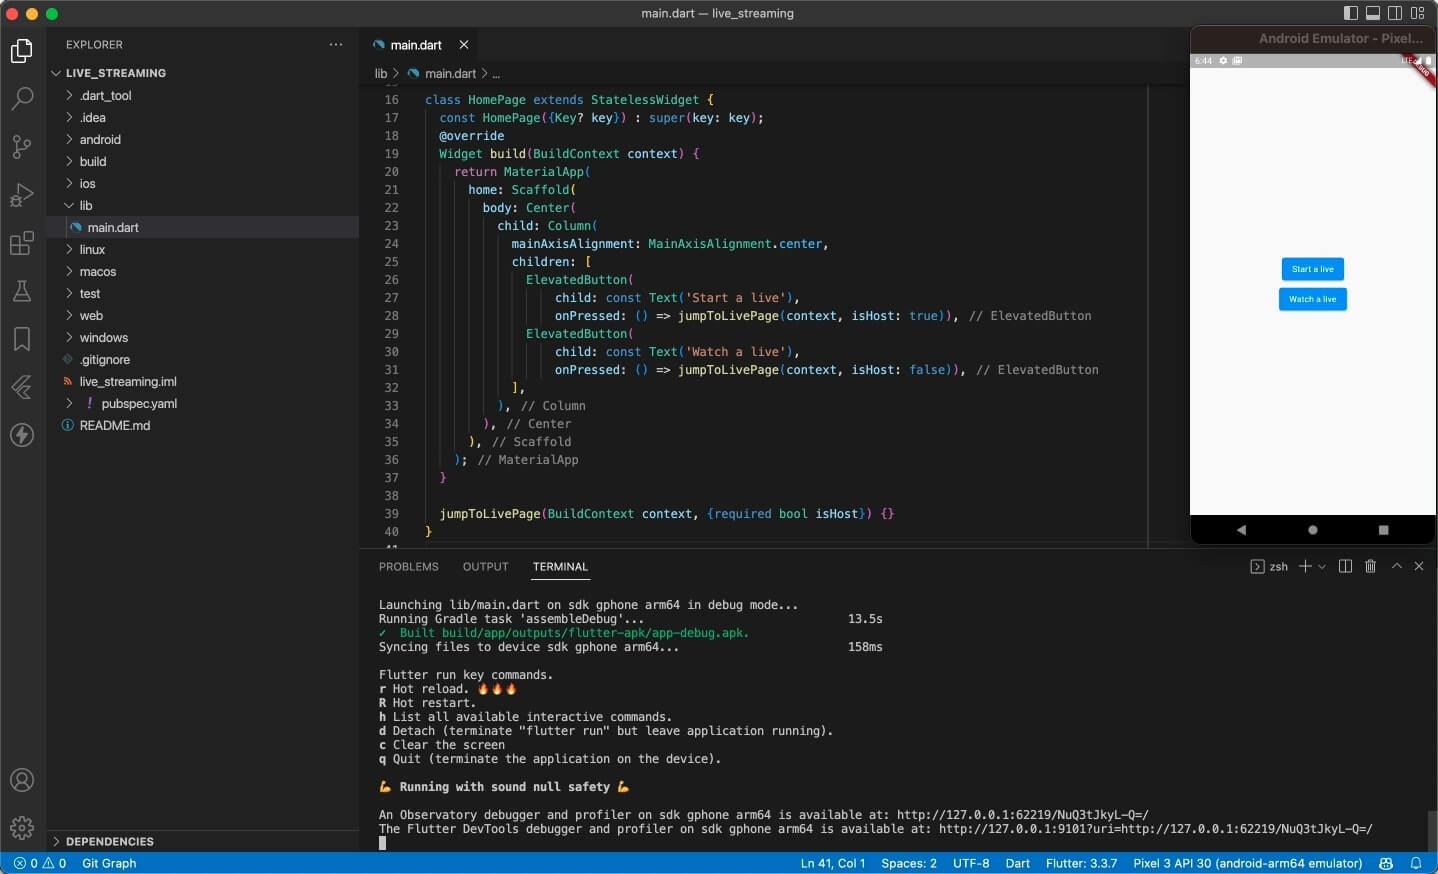Click the trash icon to kill the terminal
The height and width of the screenshot is (874, 1438).
click(x=1370, y=566)
